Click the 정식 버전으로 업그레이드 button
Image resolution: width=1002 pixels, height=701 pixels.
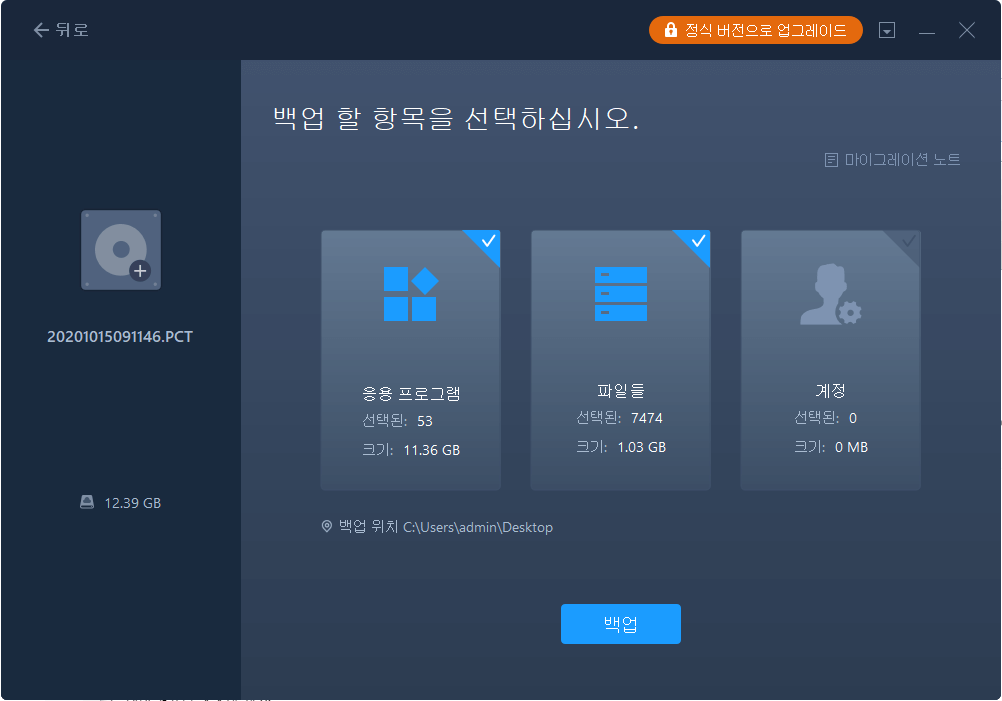[755, 29]
